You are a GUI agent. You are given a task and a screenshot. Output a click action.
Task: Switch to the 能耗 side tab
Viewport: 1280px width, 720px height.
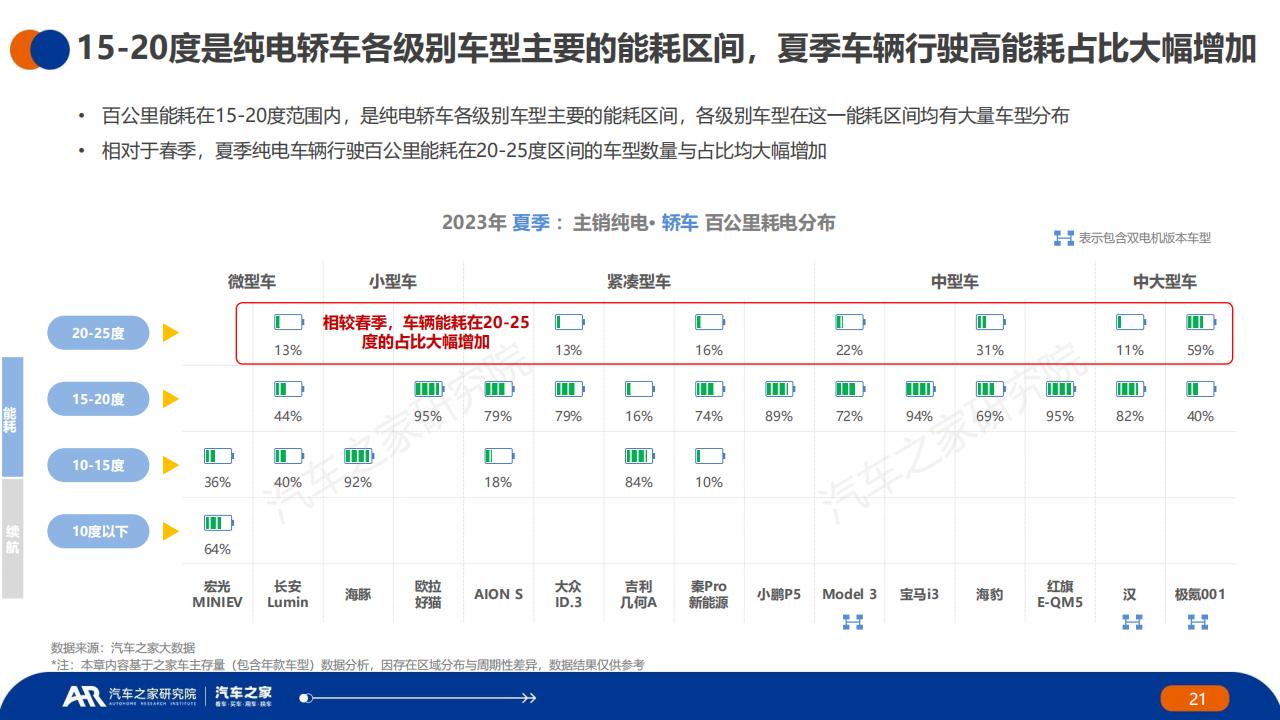[12, 417]
